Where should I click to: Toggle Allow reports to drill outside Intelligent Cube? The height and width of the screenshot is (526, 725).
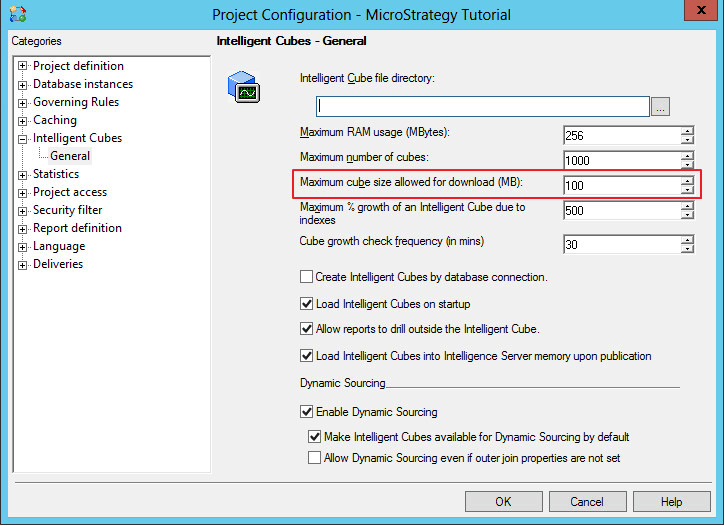tap(306, 329)
